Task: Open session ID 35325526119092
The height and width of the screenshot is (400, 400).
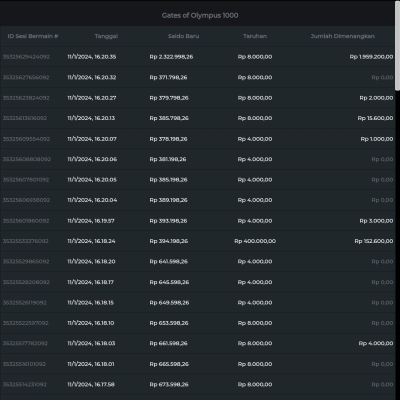Action: pyautogui.click(x=25, y=303)
